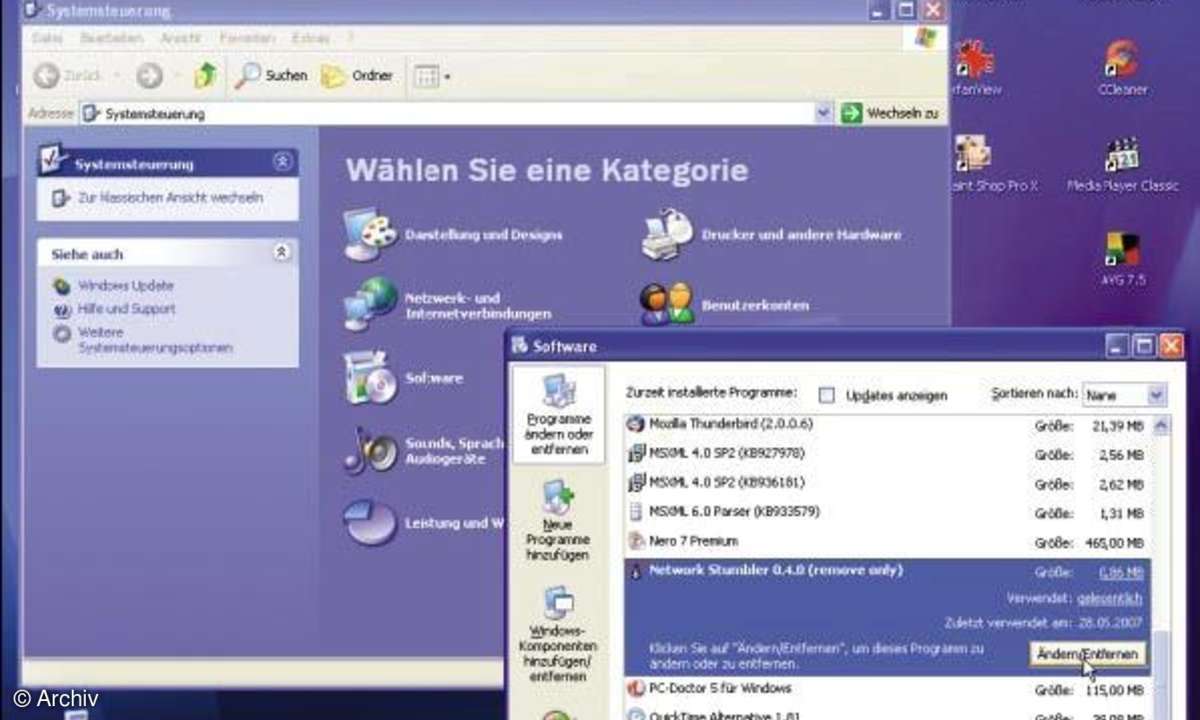Open the Datei menu
Image resolution: width=1200 pixels, height=720 pixels.
tap(46, 37)
